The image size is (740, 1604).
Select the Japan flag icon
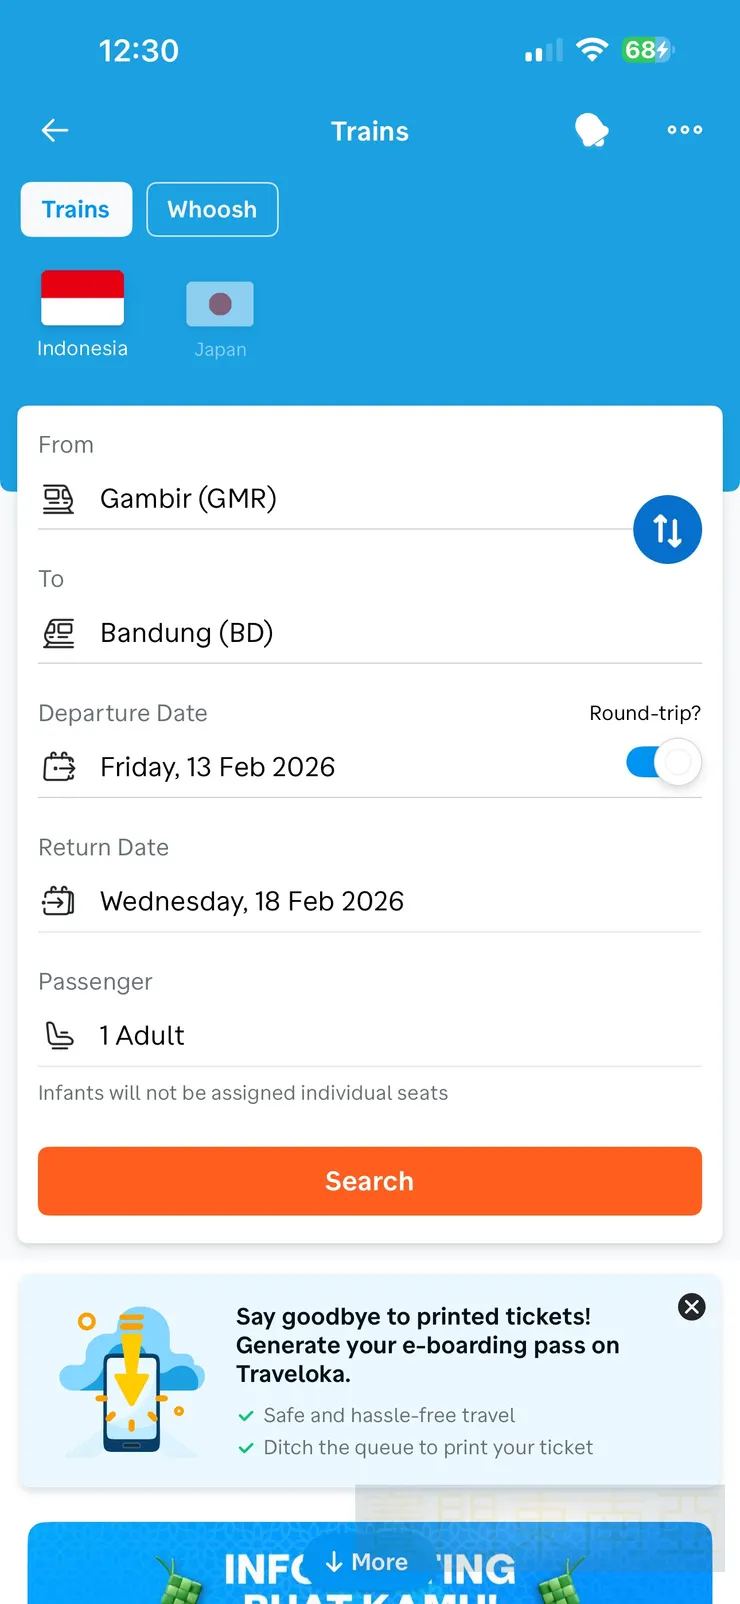tap(220, 304)
